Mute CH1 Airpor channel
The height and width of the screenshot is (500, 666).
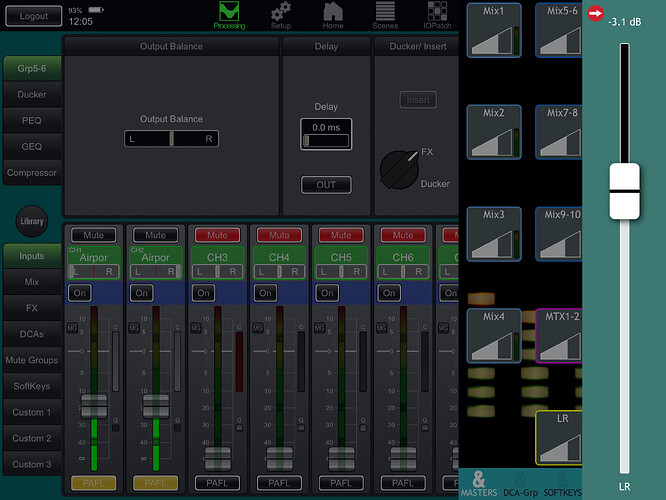click(93, 235)
